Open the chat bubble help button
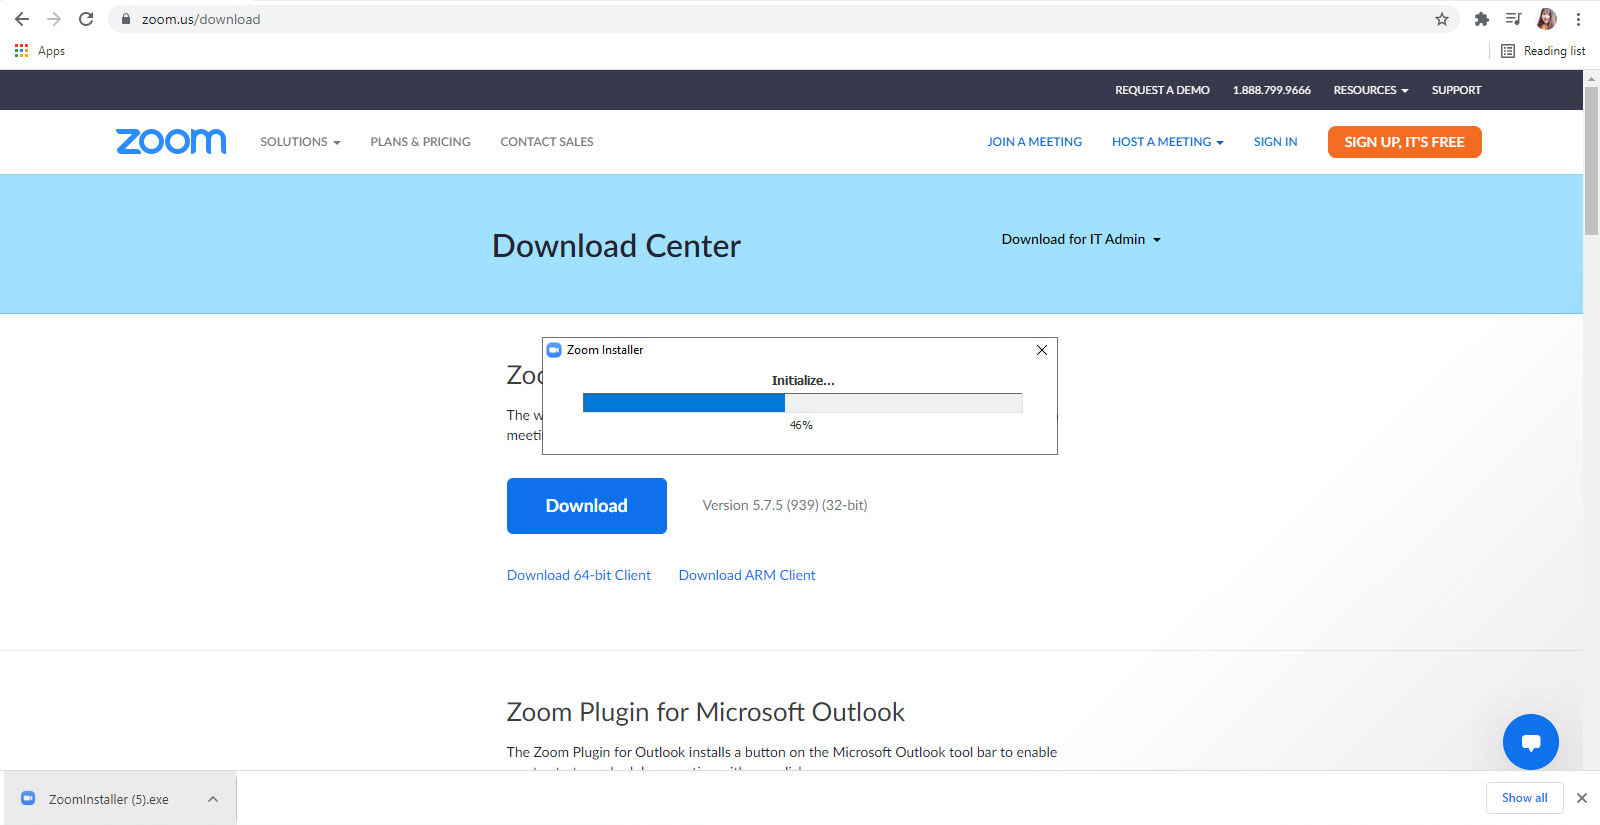This screenshot has width=1600, height=825. (1530, 742)
